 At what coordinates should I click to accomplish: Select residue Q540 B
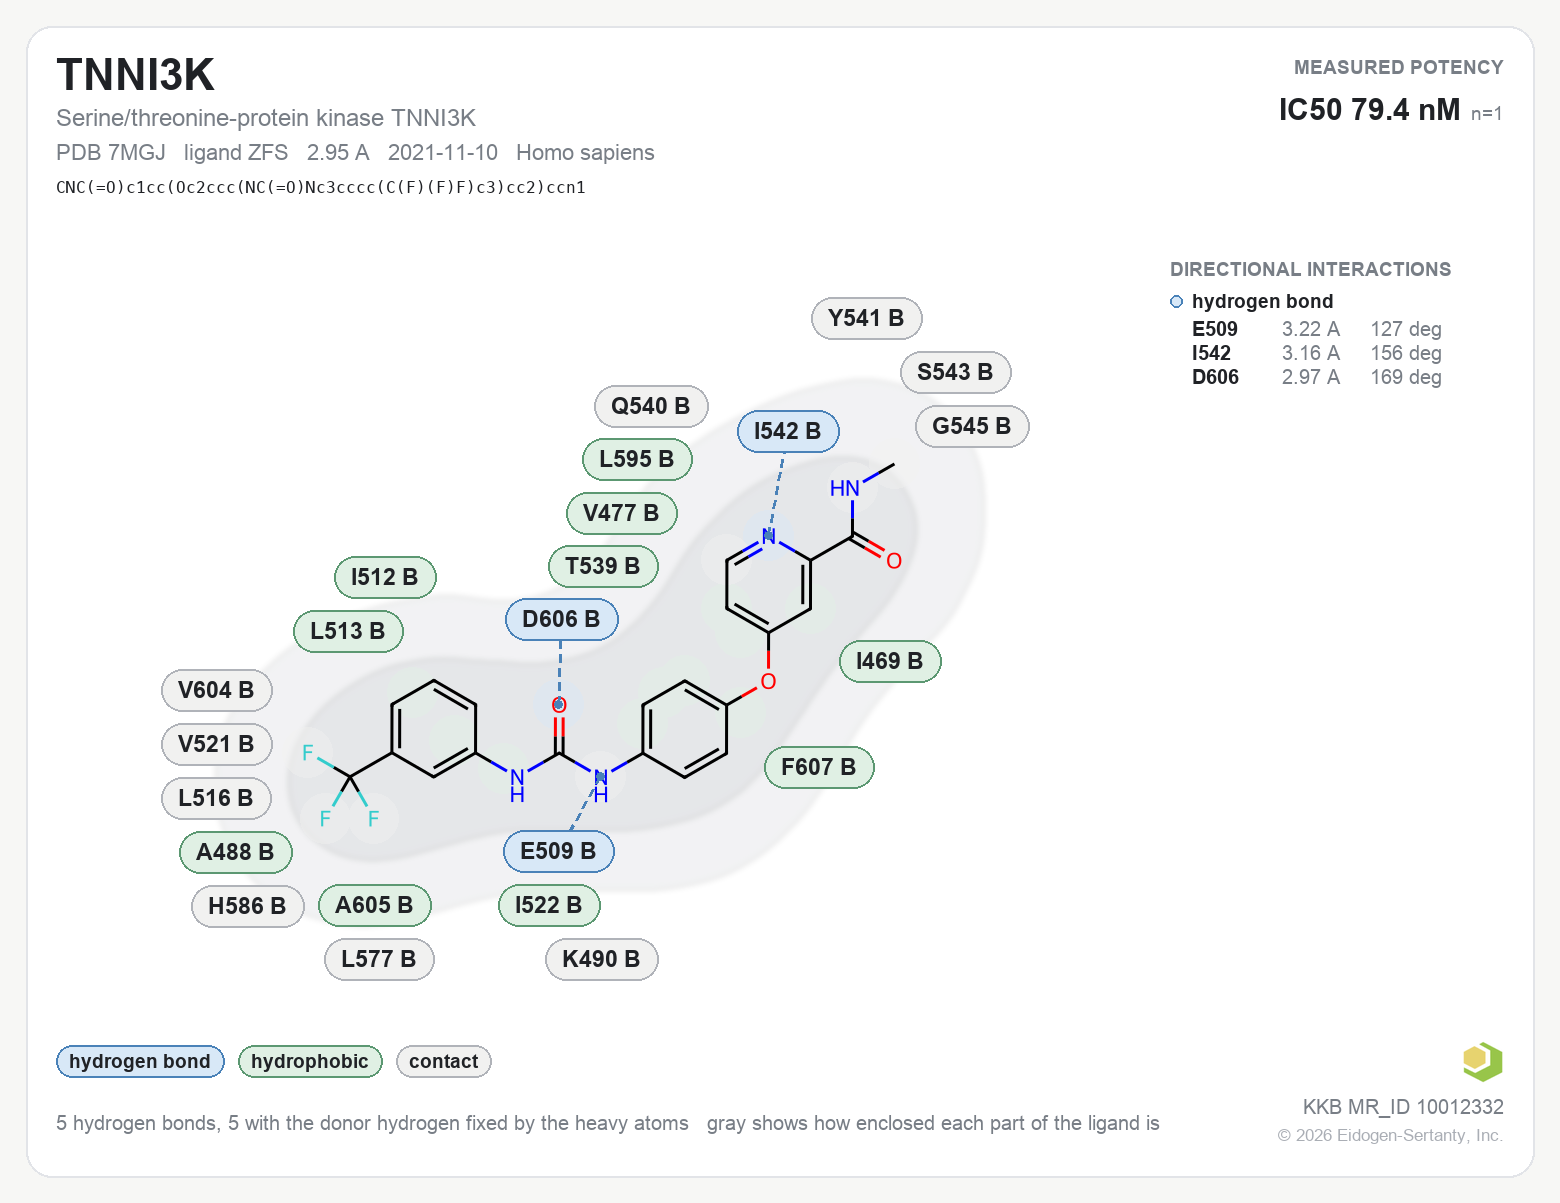651,406
